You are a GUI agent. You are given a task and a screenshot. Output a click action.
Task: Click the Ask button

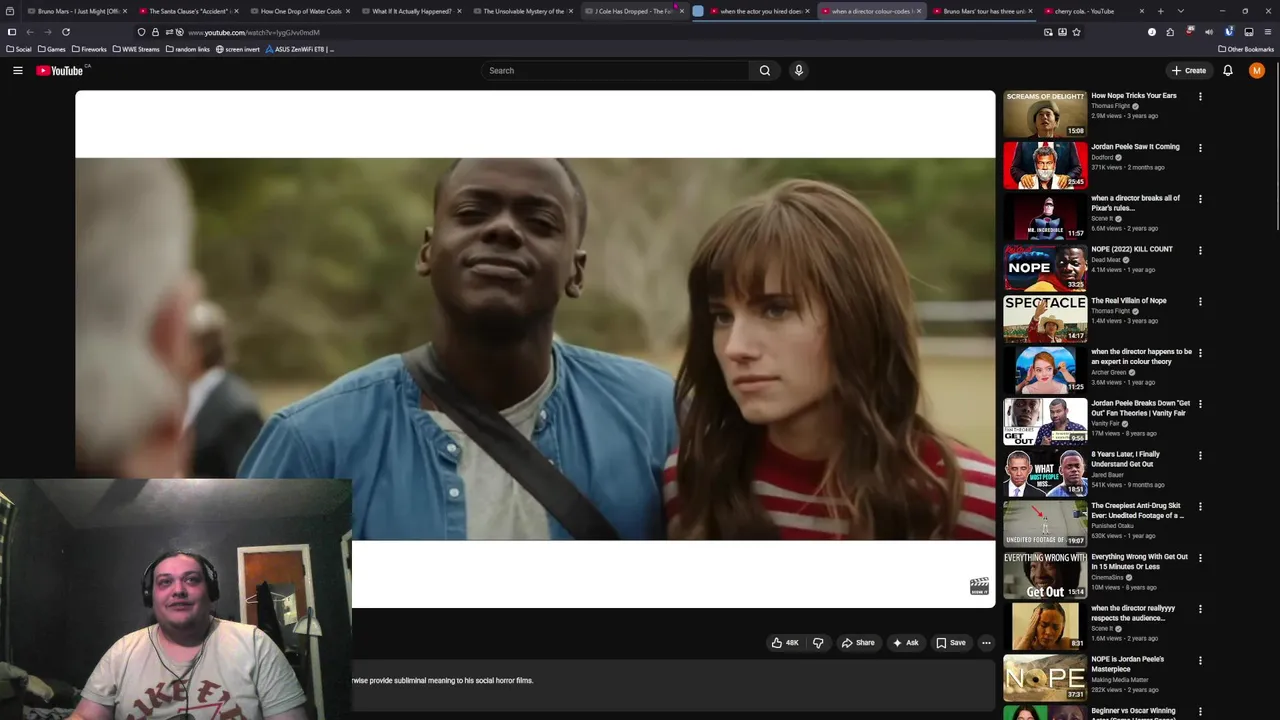pyautogui.click(x=906, y=643)
